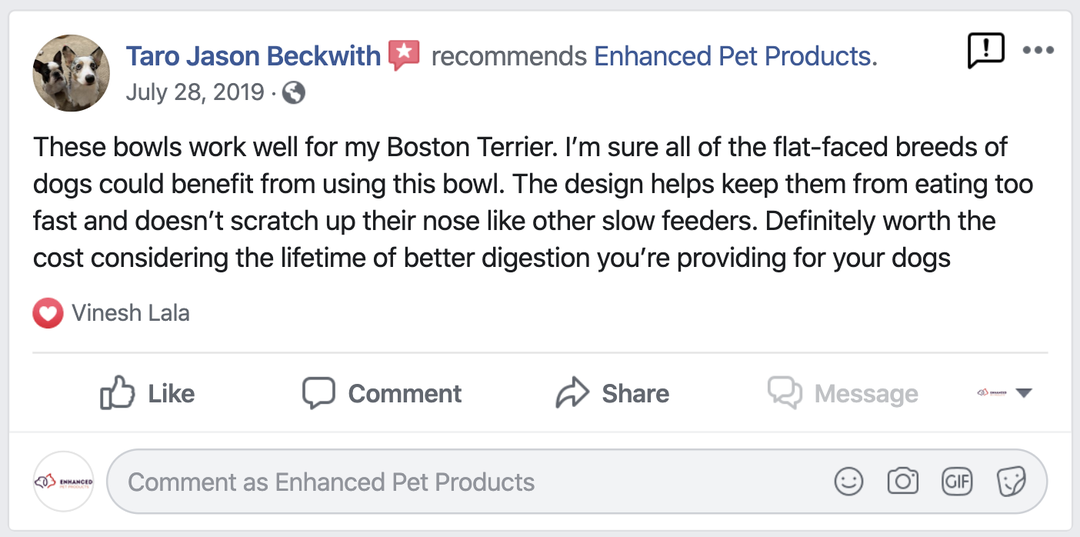Share this recommendation post
The image size is (1080, 537).
point(612,394)
